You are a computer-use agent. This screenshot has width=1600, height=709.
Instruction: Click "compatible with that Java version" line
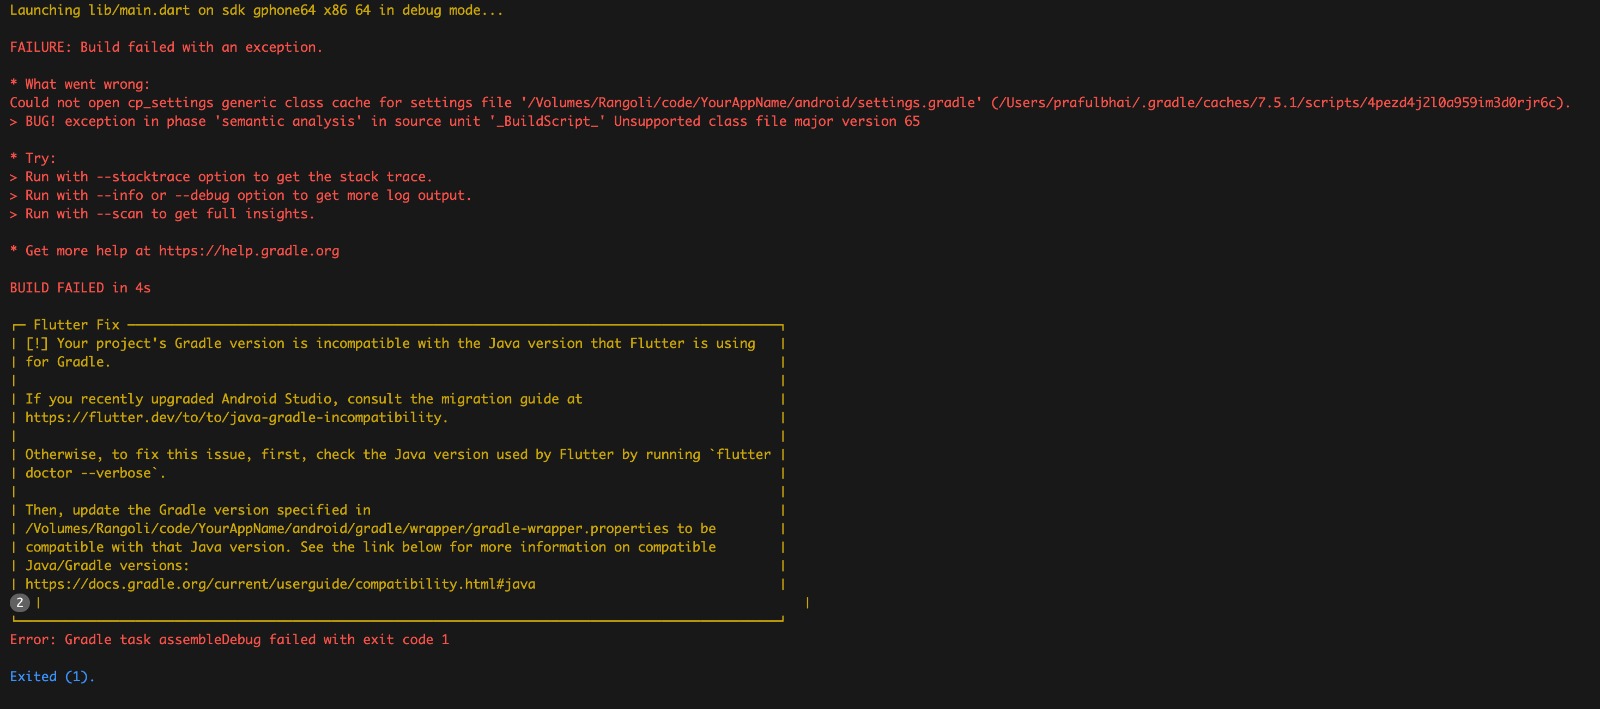click(x=371, y=547)
